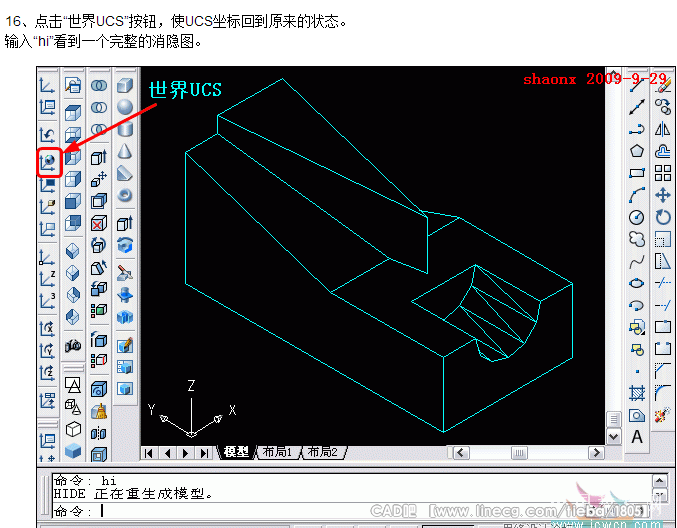The height and width of the screenshot is (528, 677).
Task: Select the Line draw tool
Action: [637, 85]
